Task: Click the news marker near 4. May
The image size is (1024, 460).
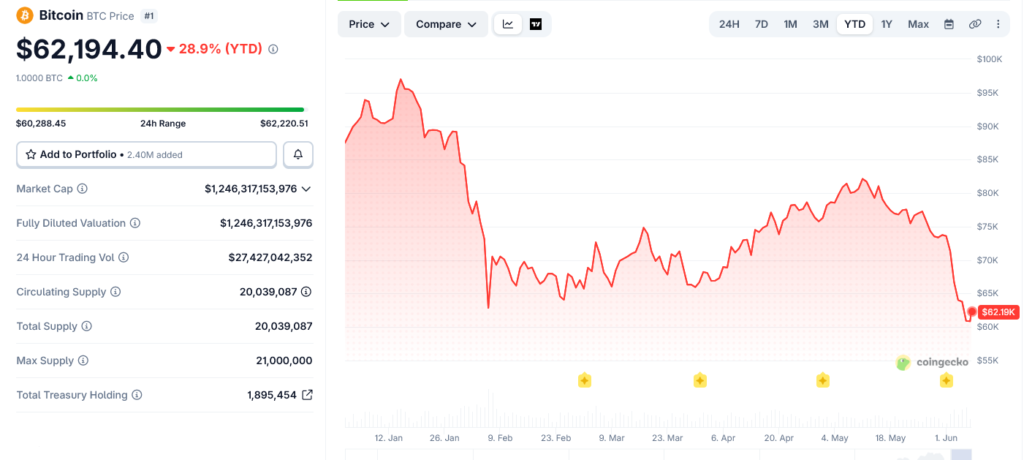Action: pyautogui.click(x=823, y=380)
